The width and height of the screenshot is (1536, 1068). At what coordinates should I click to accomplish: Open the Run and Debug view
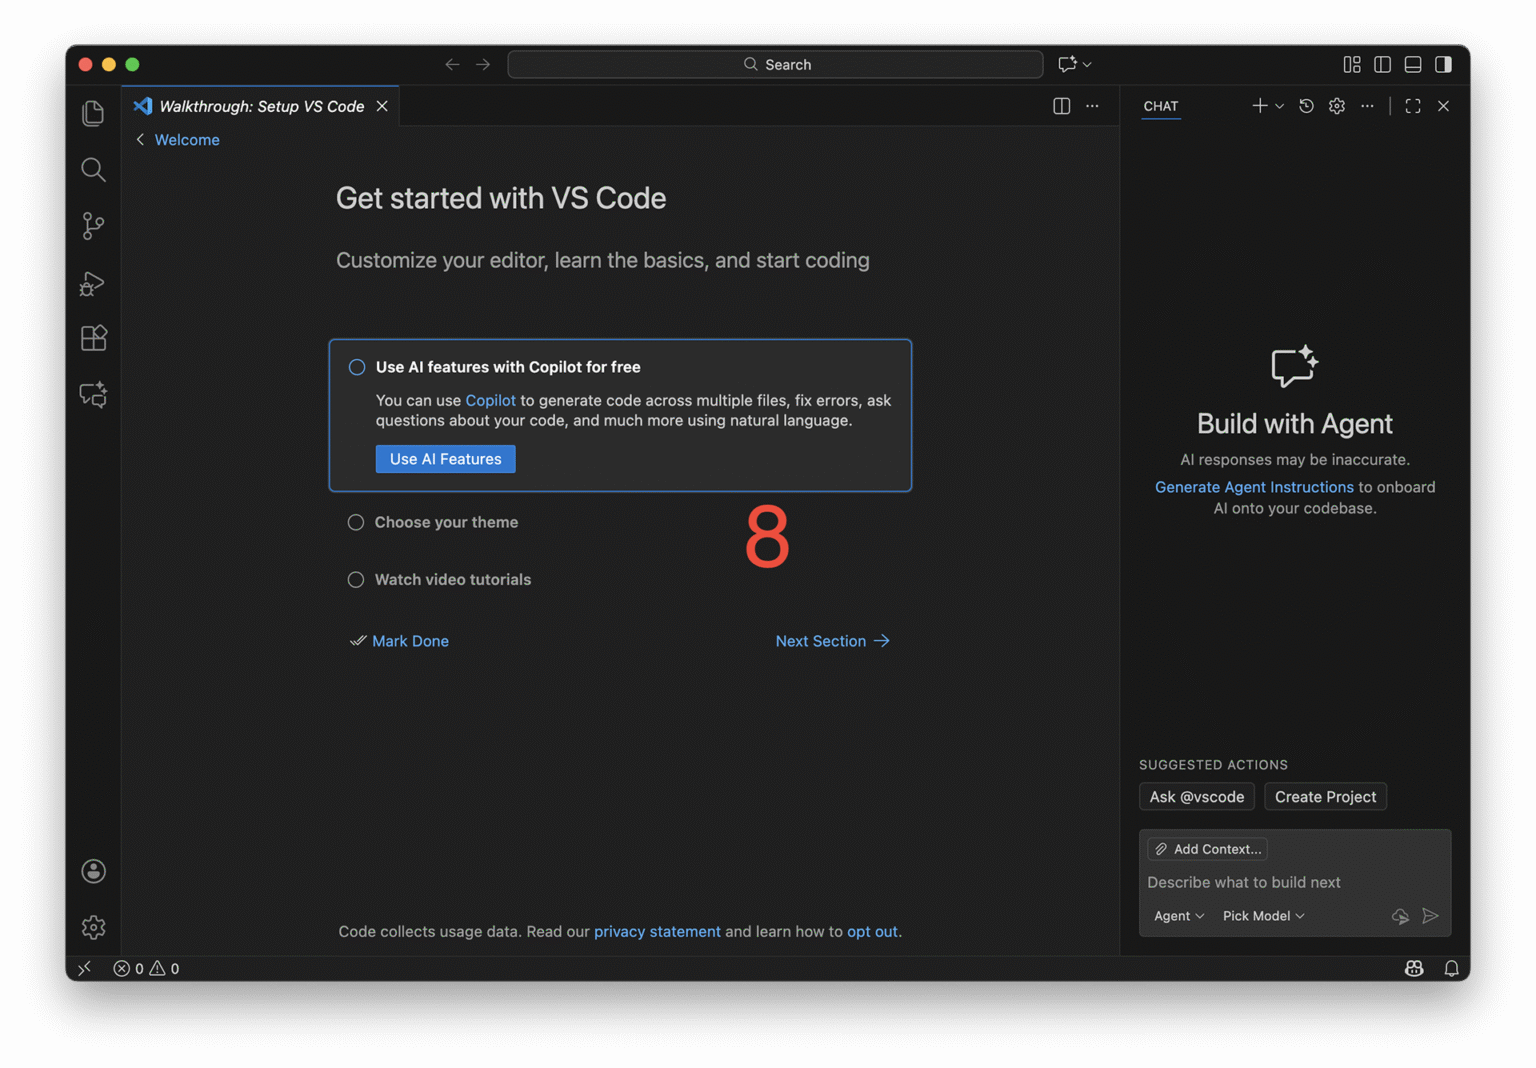93,283
